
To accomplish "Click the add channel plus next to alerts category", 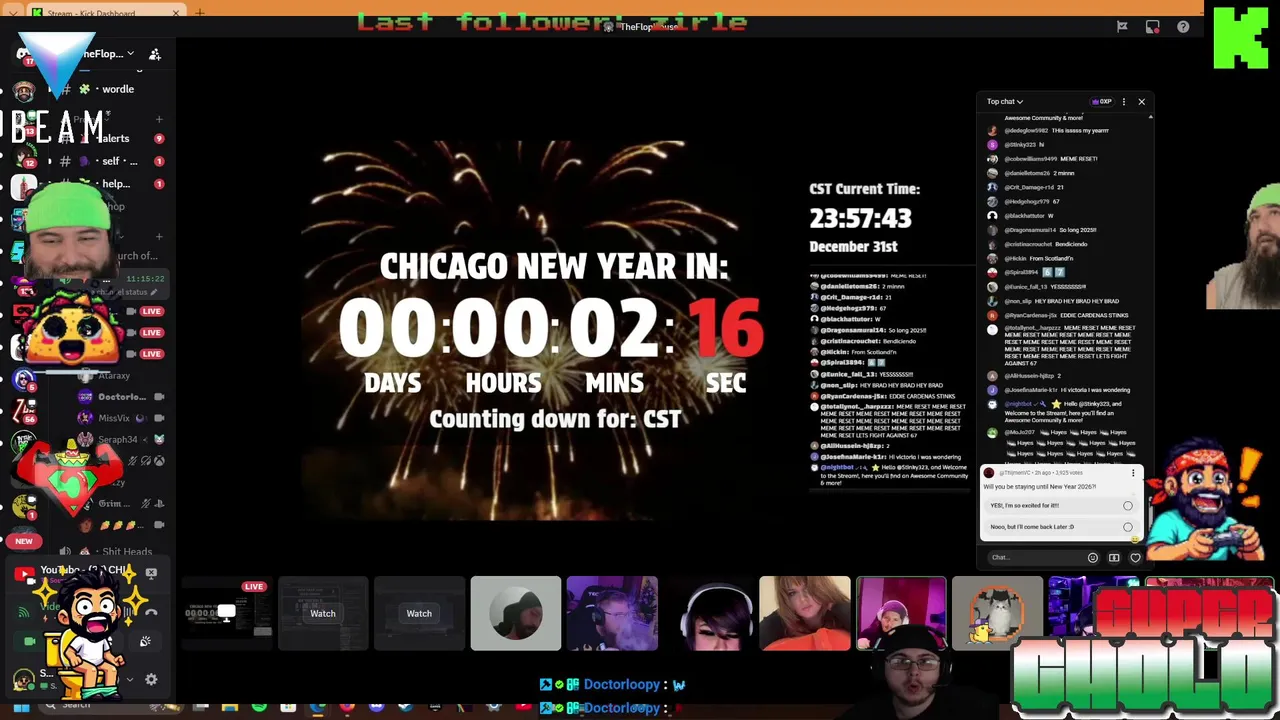I will (159, 119).
